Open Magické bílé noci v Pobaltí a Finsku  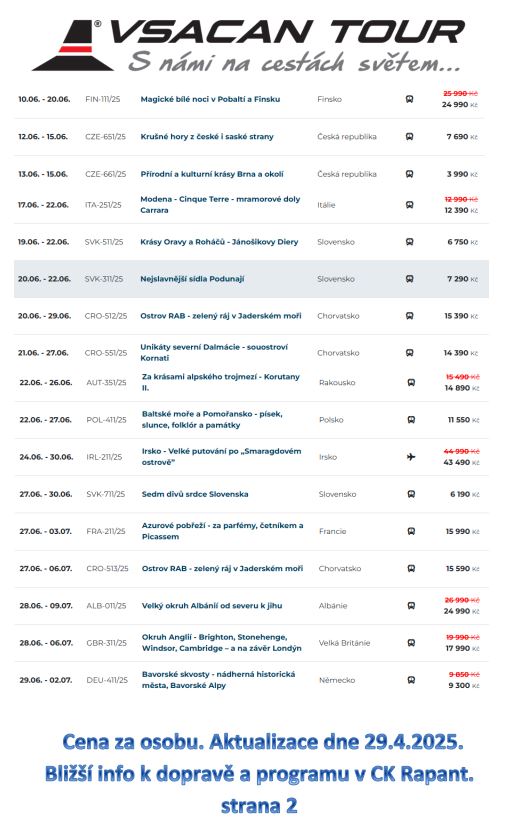pyautogui.click(x=210, y=99)
